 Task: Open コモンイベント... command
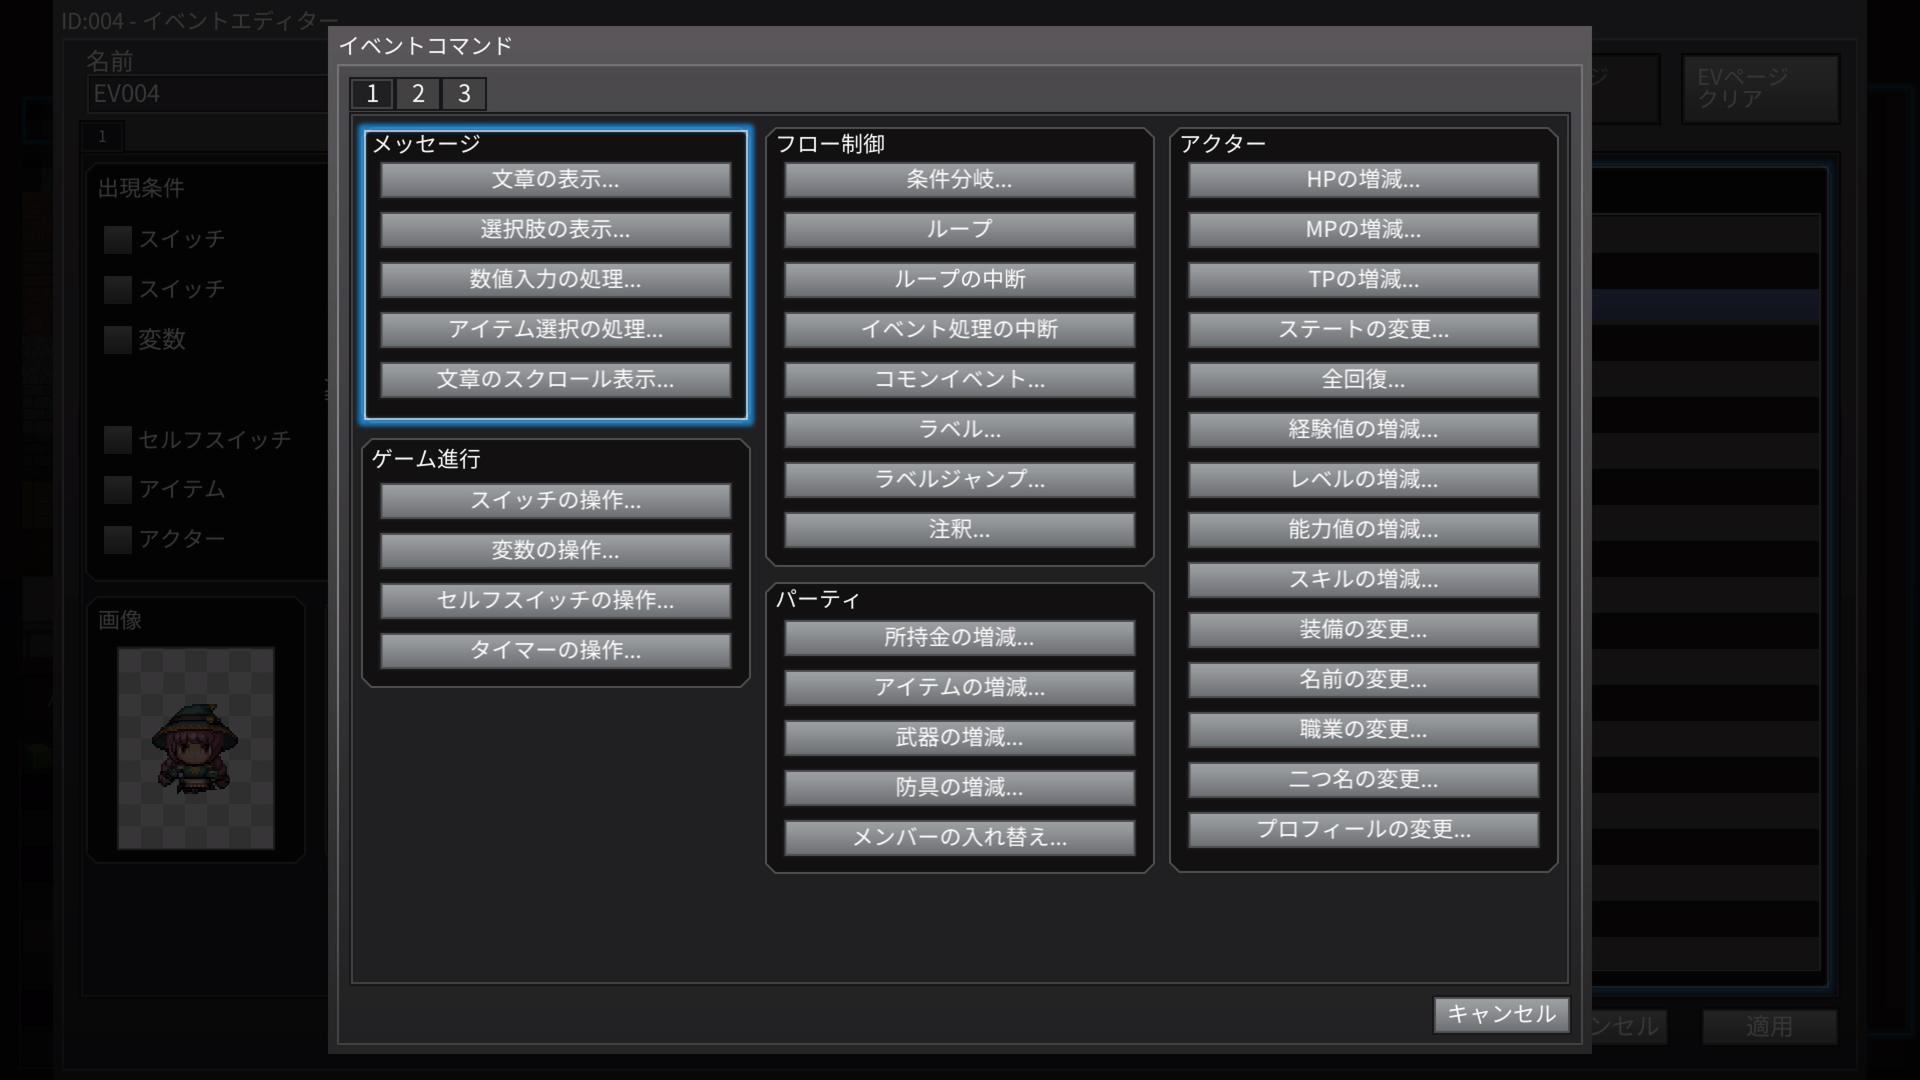[959, 380]
